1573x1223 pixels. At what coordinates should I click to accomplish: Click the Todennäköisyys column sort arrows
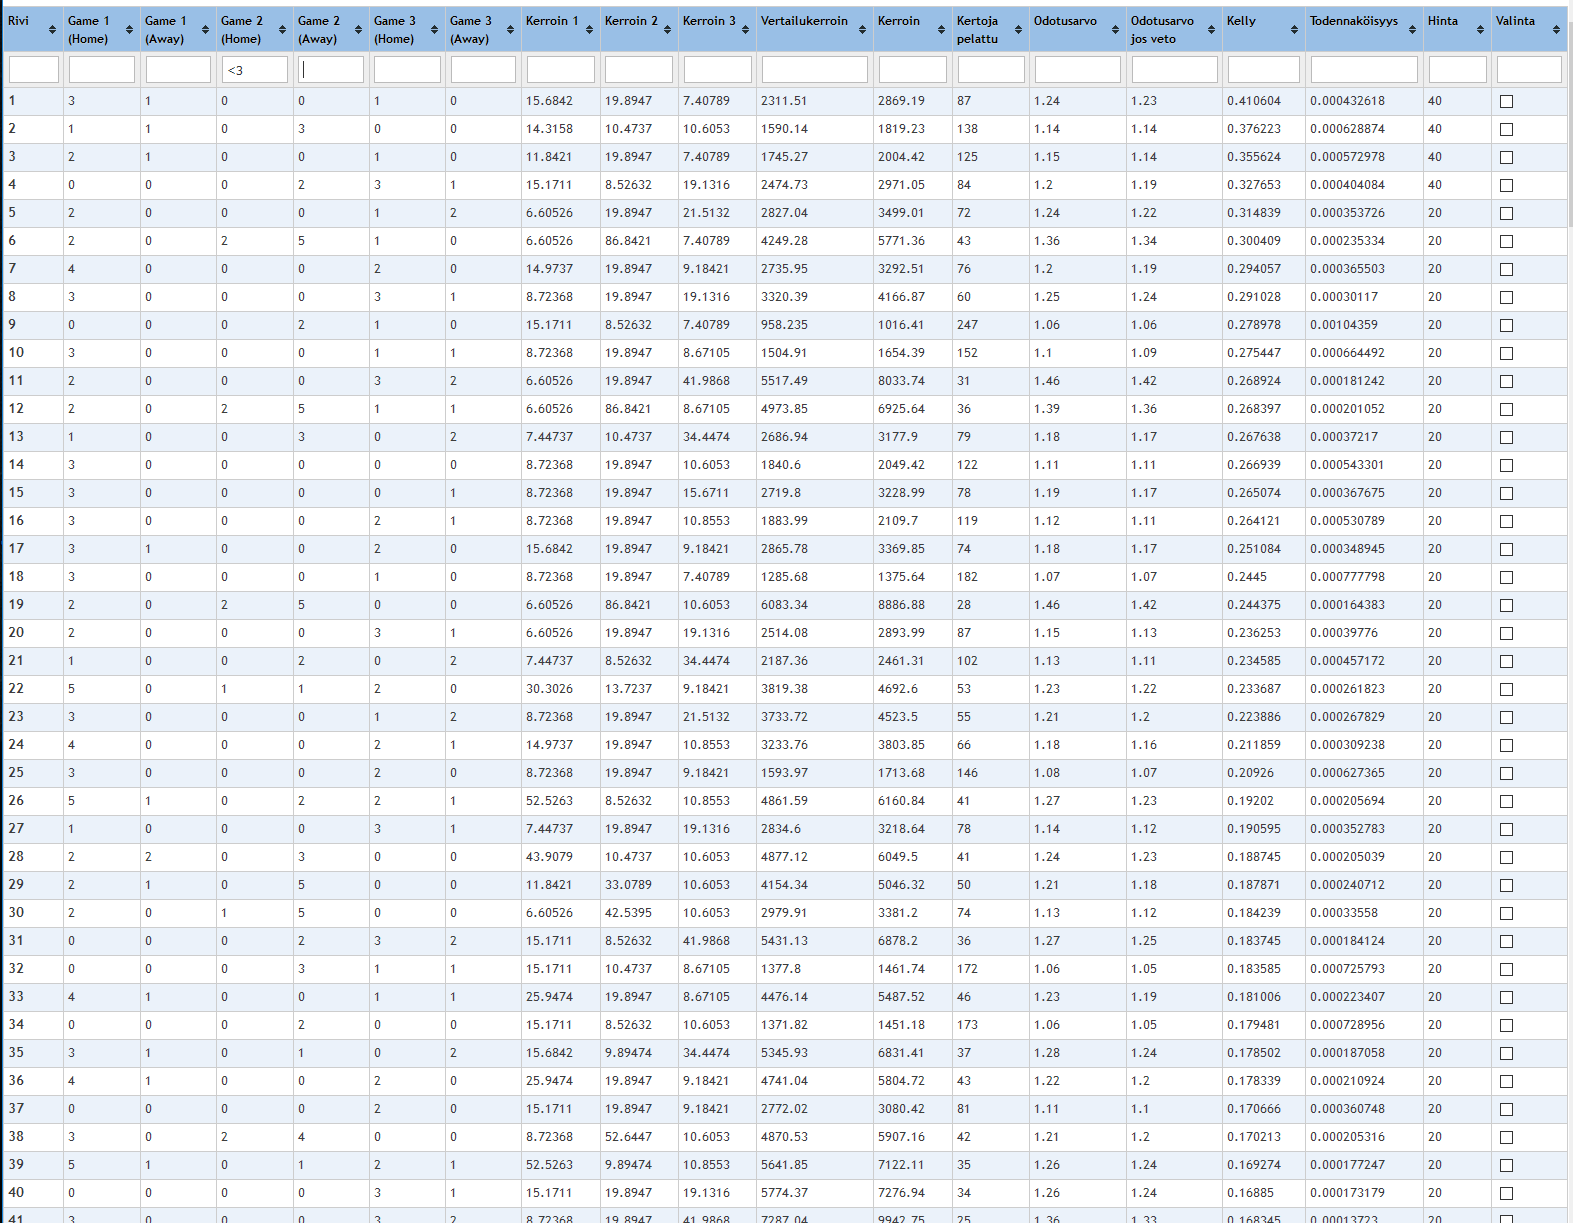pos(1412,30)
